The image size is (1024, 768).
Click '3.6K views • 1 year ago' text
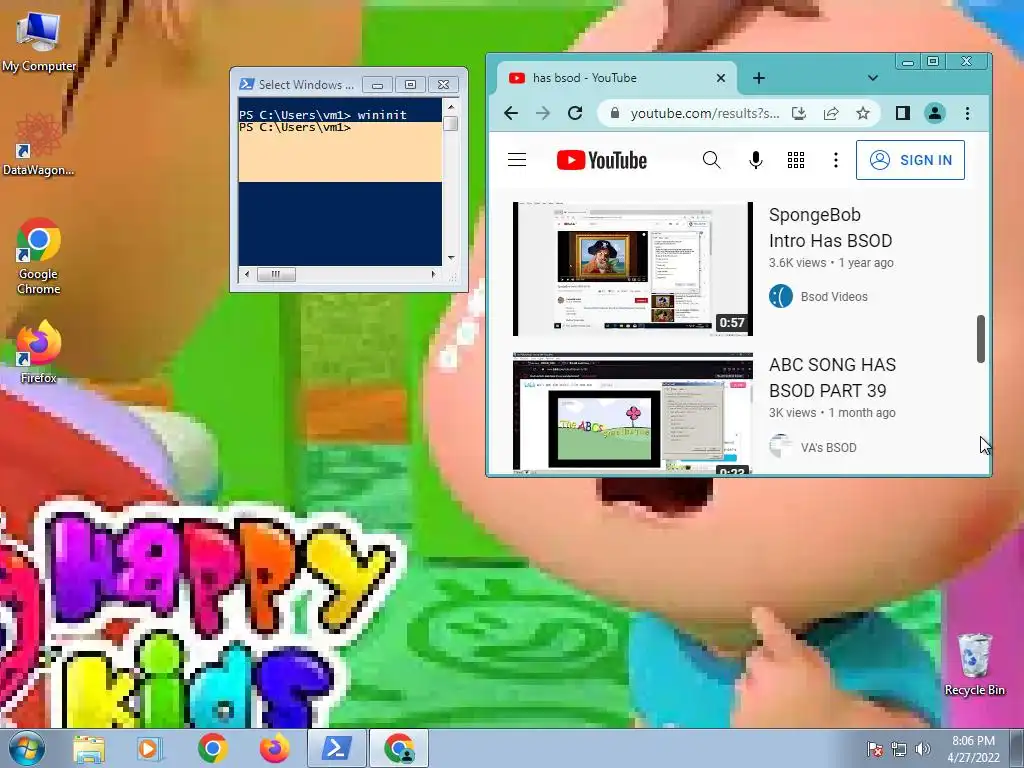pos(831,263)
